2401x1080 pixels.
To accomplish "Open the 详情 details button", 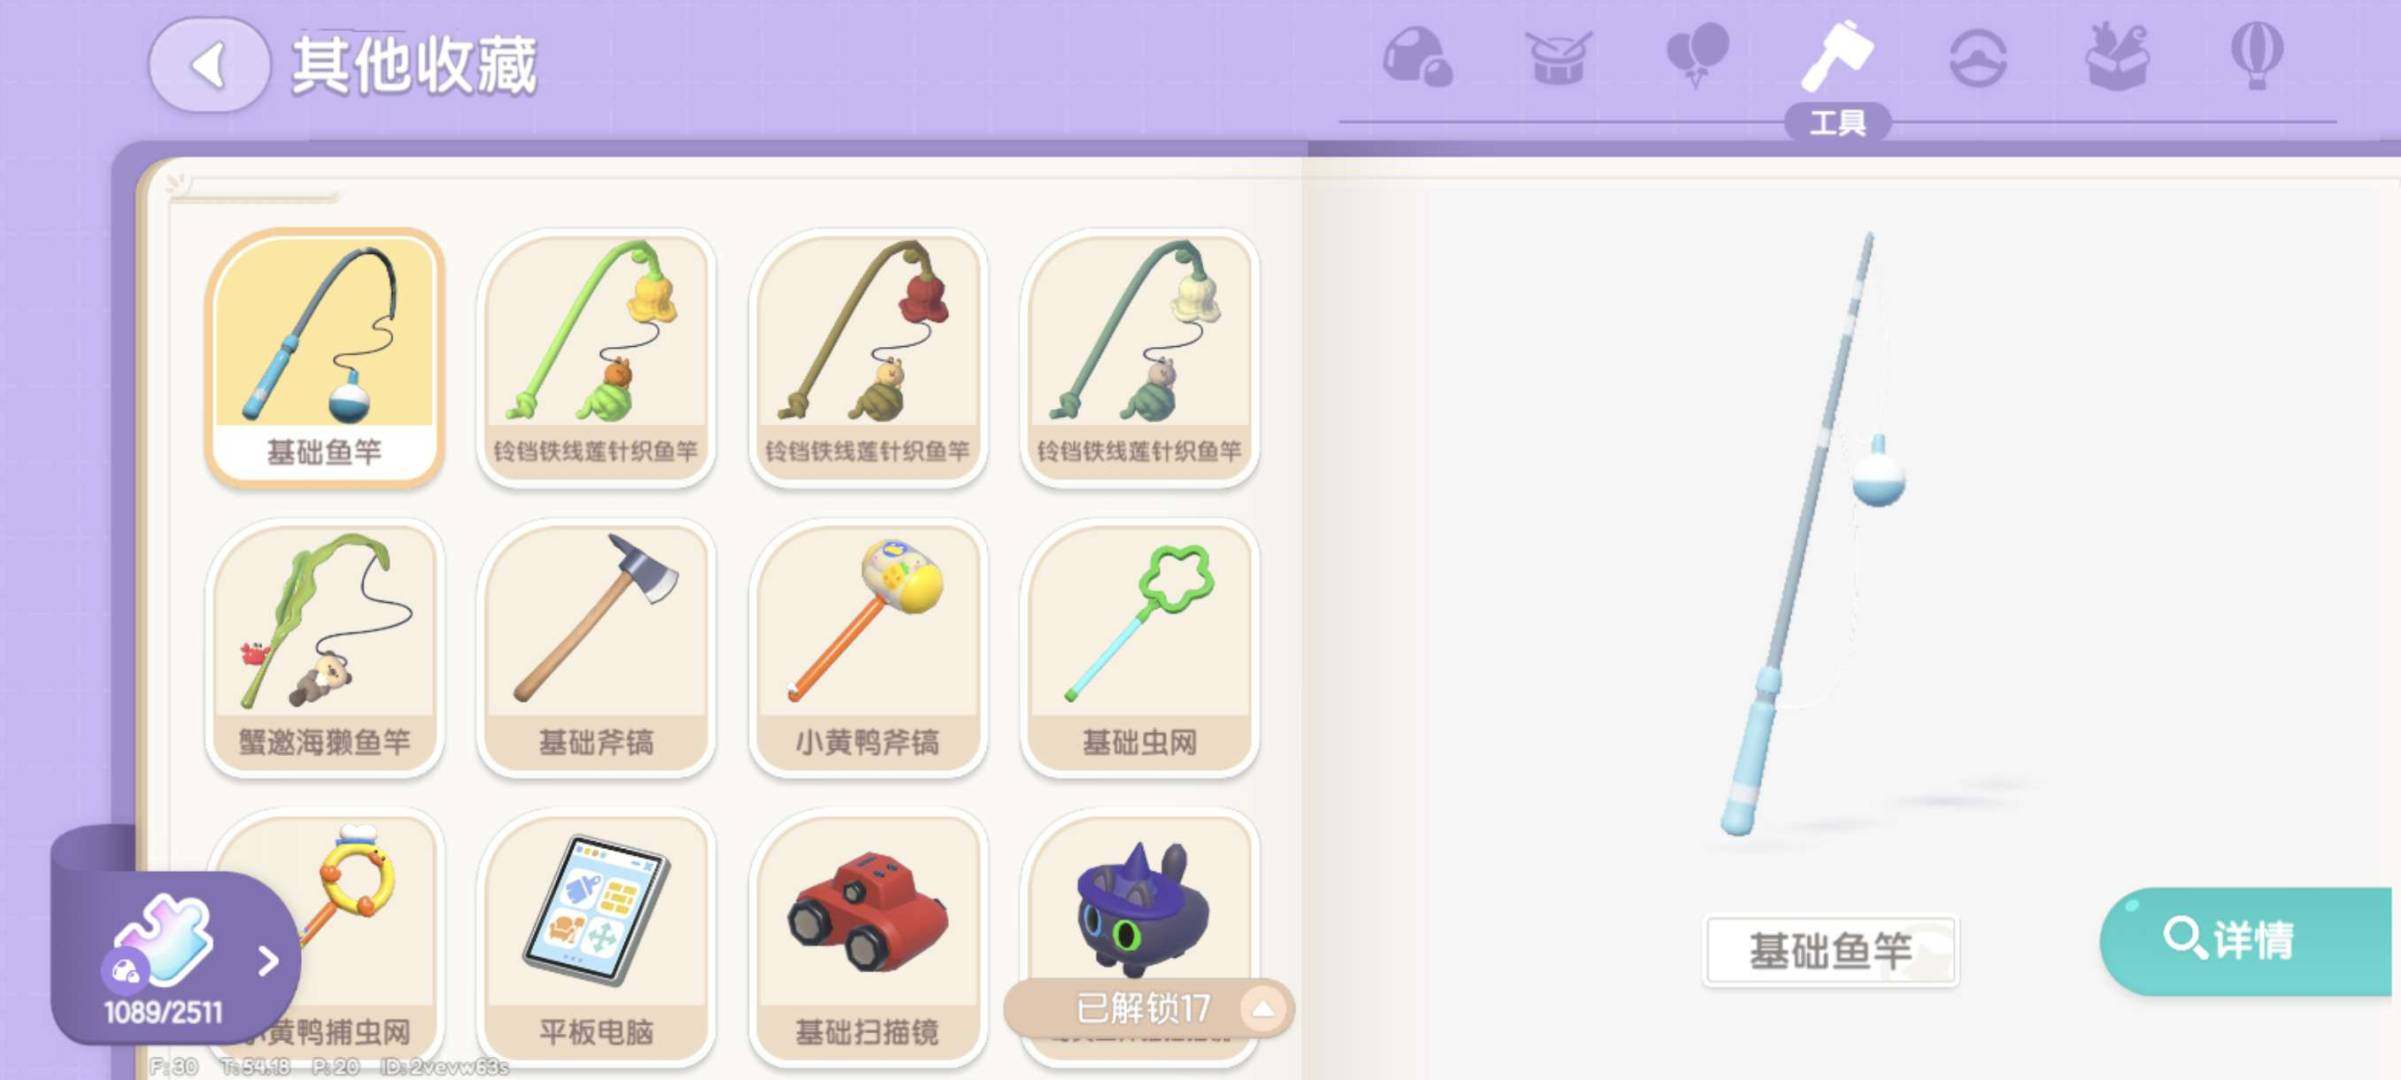I will tap(2246, 940).
